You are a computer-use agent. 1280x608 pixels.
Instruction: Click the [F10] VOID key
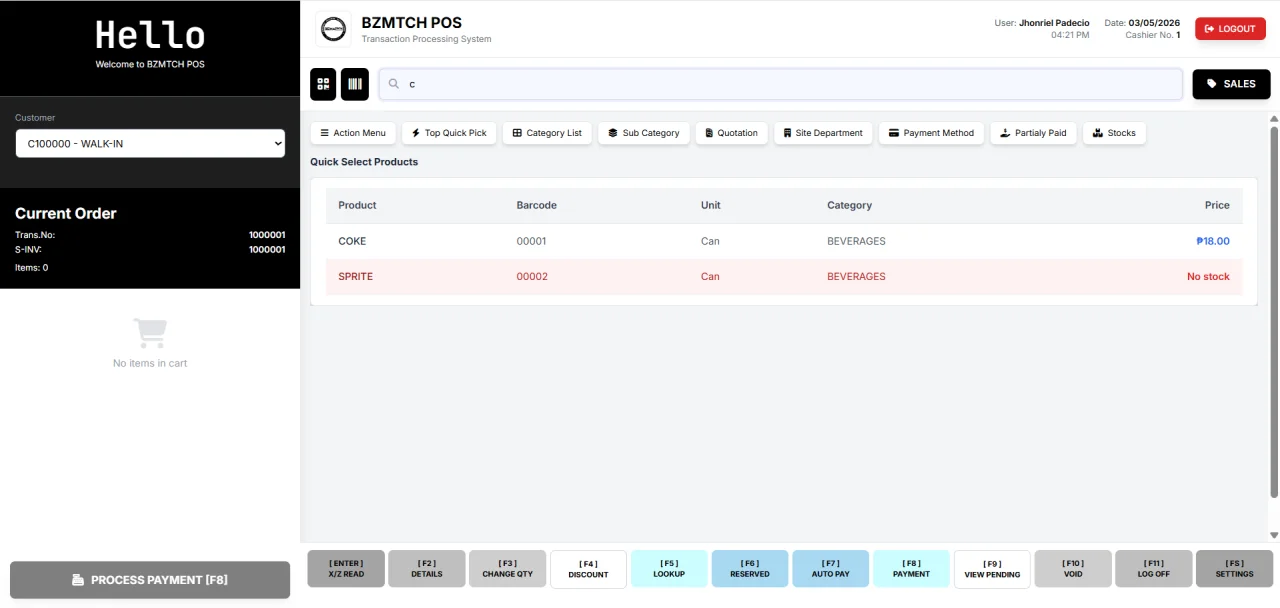[x=1073, y=569]
